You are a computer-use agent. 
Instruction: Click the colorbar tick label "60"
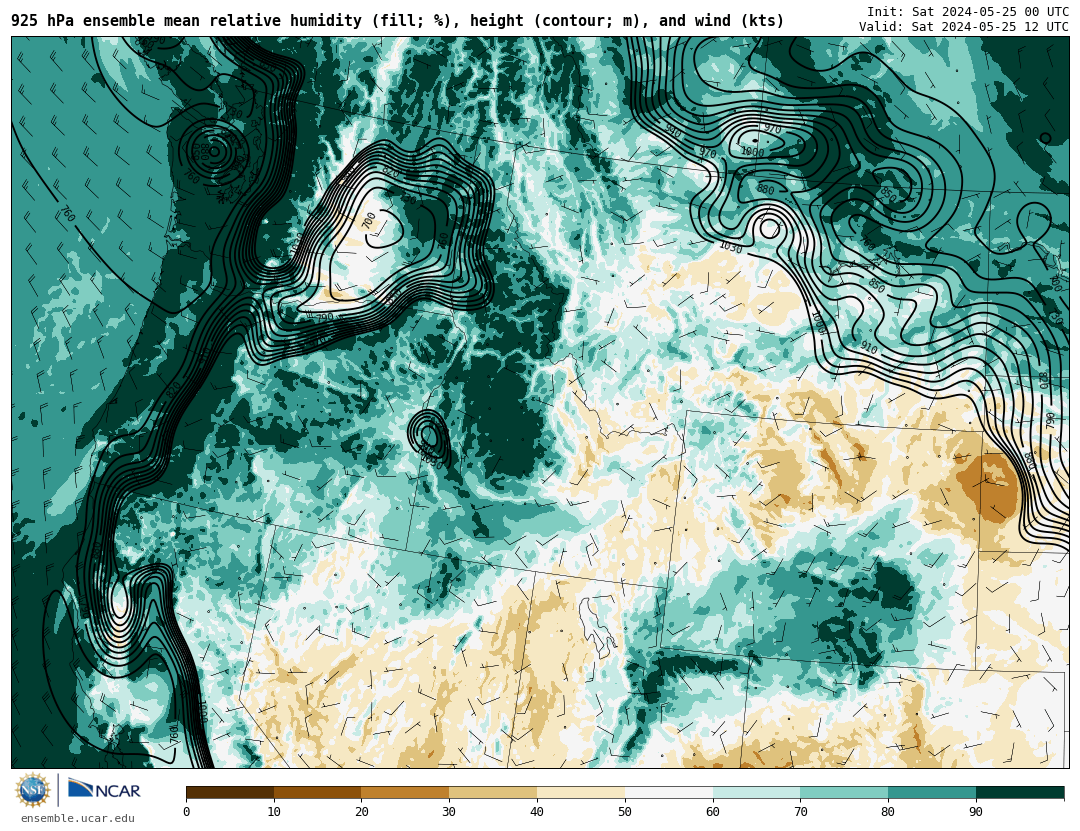click(713, 812)
